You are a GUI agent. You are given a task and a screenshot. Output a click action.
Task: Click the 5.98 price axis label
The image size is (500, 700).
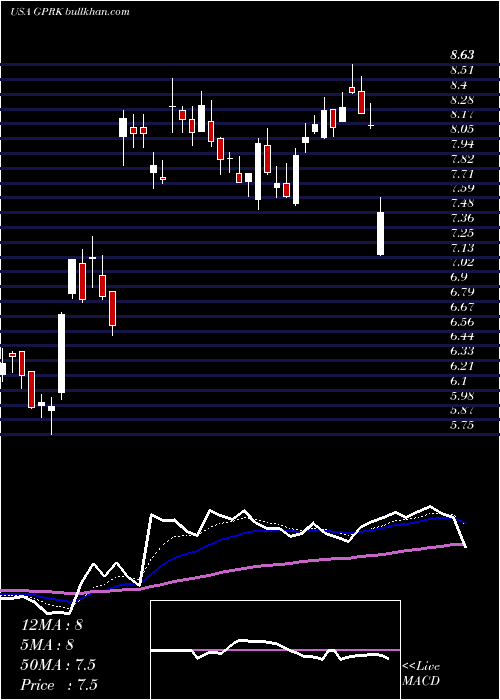tap(462, 395)
